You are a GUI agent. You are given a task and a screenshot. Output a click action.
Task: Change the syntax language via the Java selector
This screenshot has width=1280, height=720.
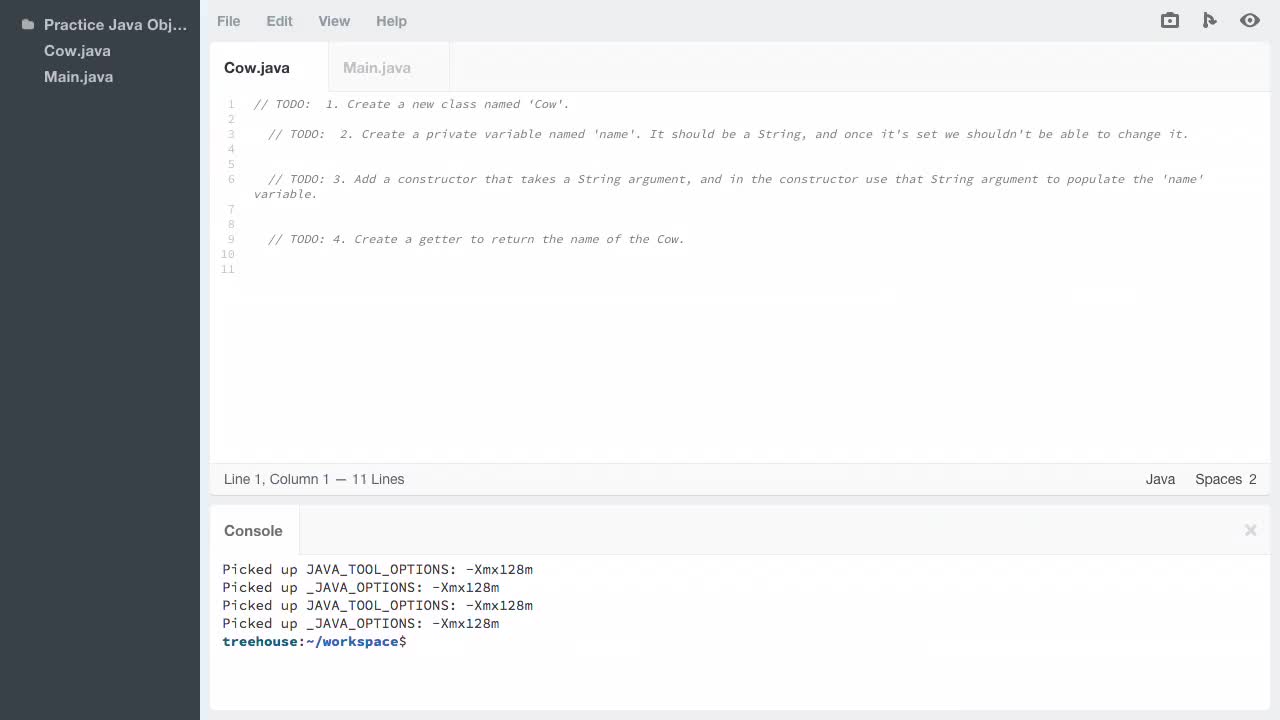tap(1160, 479)
